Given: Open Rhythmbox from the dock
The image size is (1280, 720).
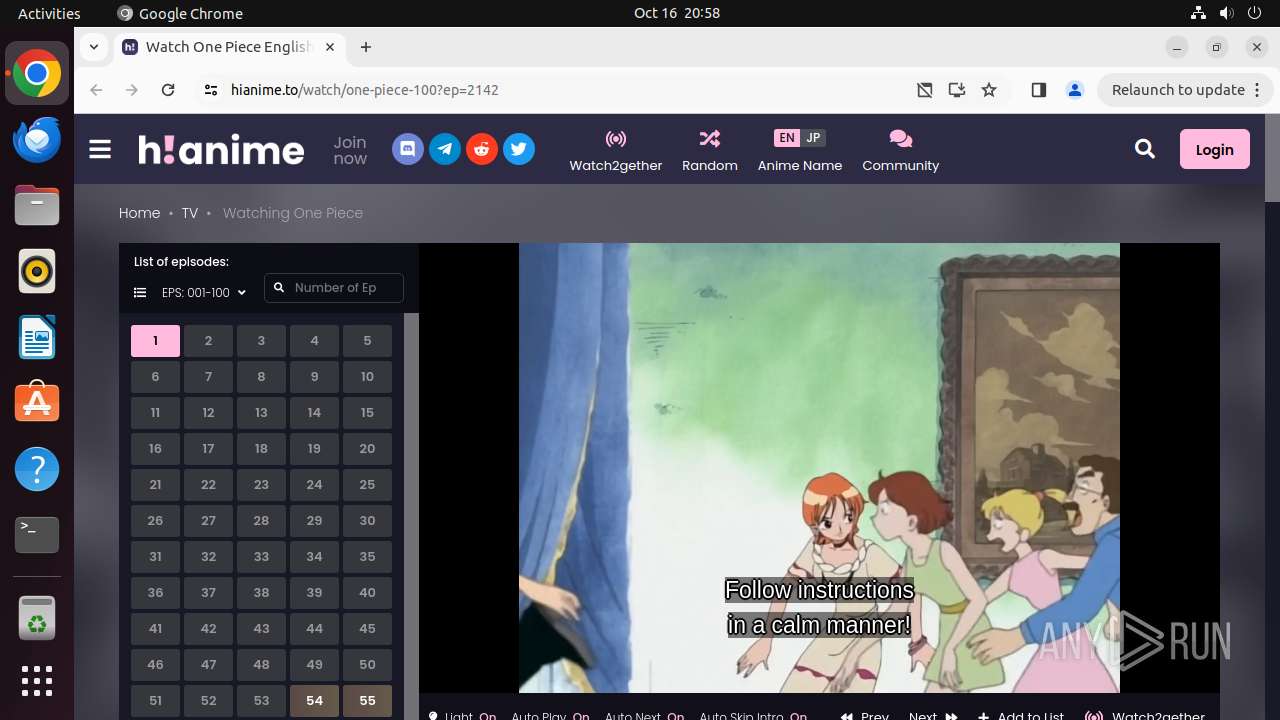Looking at the screenshot, I should 37,271.
